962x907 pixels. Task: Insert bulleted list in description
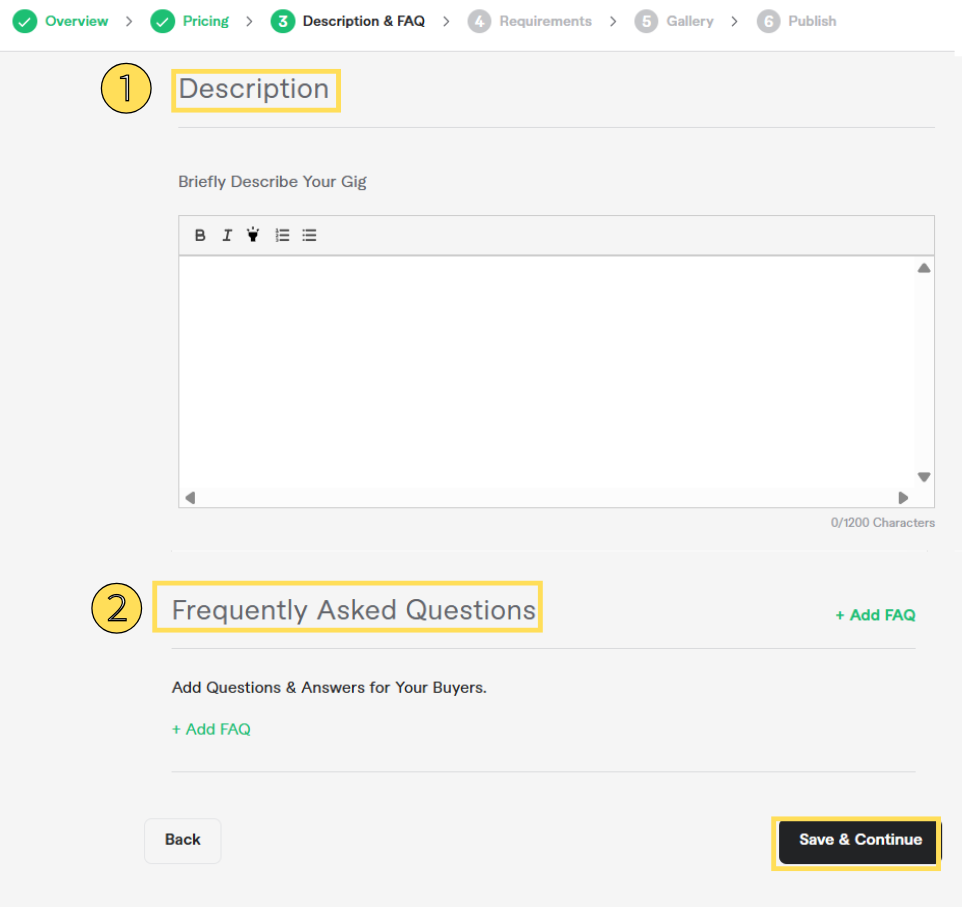coord(309,235)
